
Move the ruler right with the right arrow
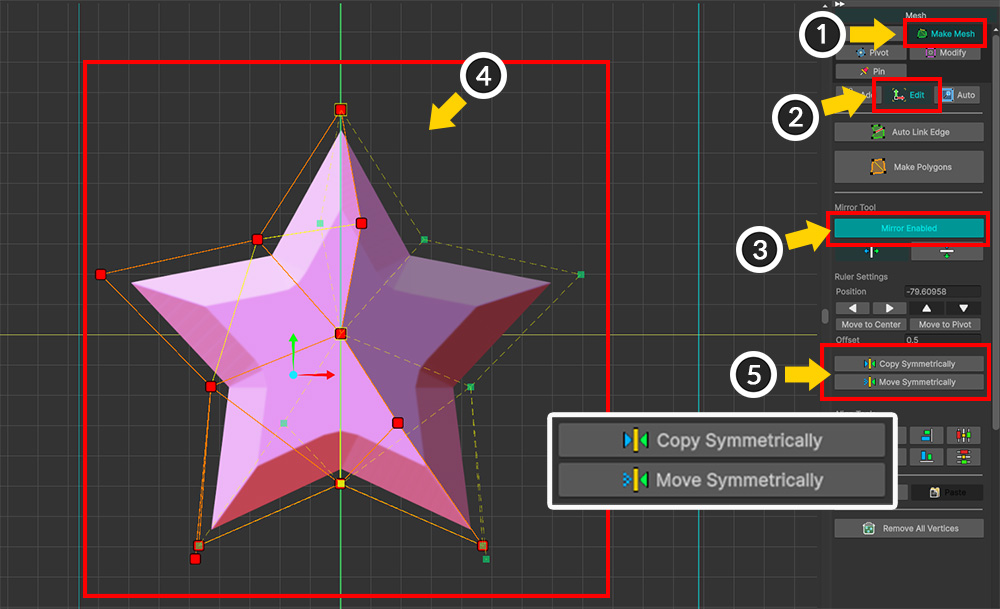[889, 309]
